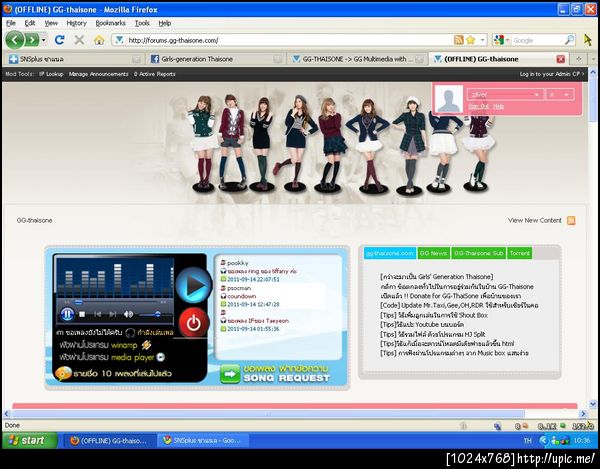Click the winamp icon beside the winamp link
This screenshot has height=469, width=600.
(146, 345)
